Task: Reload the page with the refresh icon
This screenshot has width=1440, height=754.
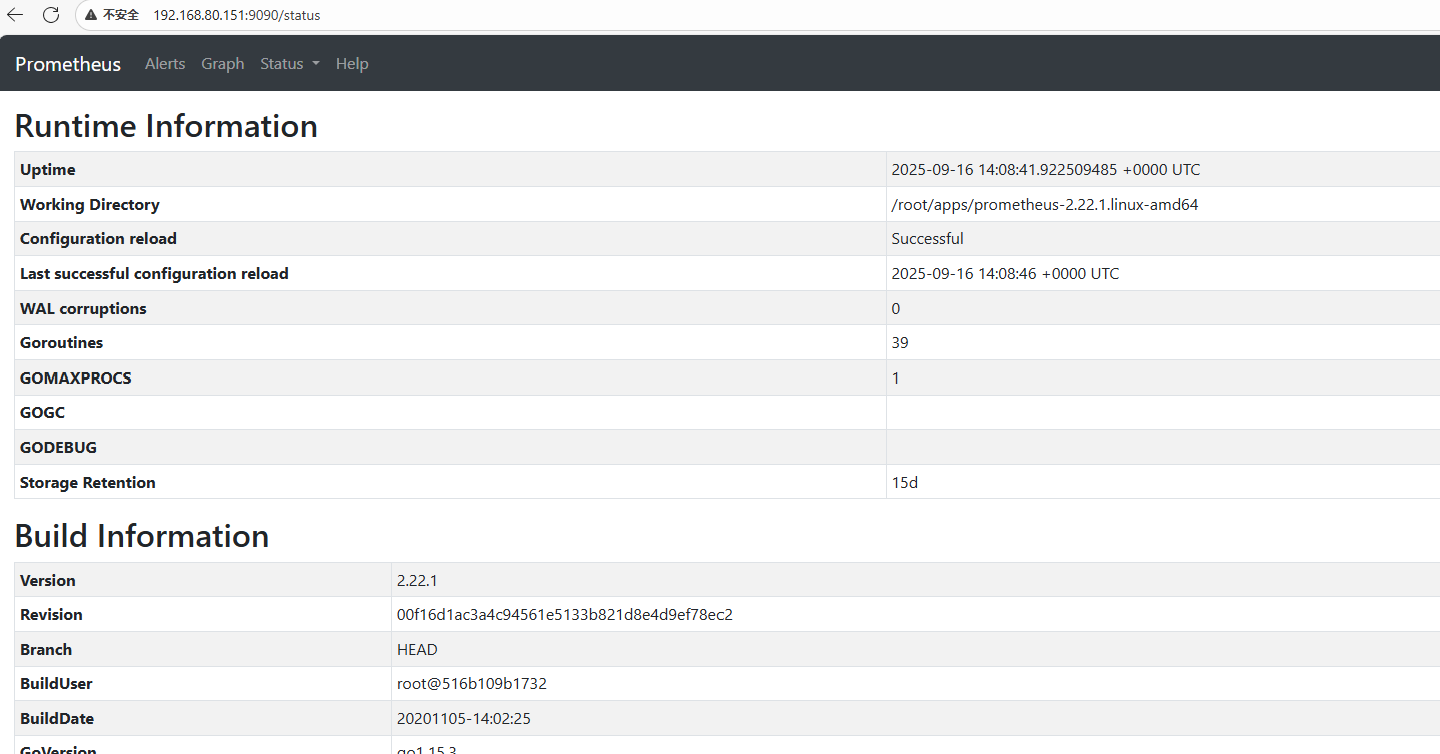Action: (x=51, y=15)
